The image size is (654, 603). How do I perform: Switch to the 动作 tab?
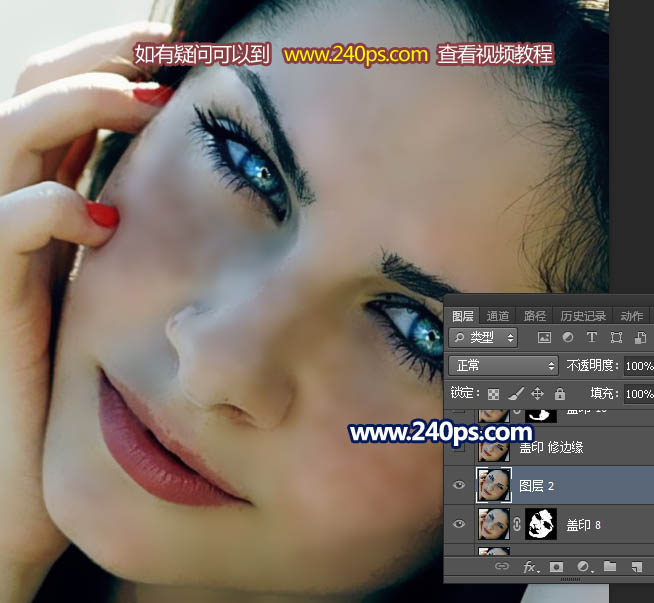(x=631, y=316)
